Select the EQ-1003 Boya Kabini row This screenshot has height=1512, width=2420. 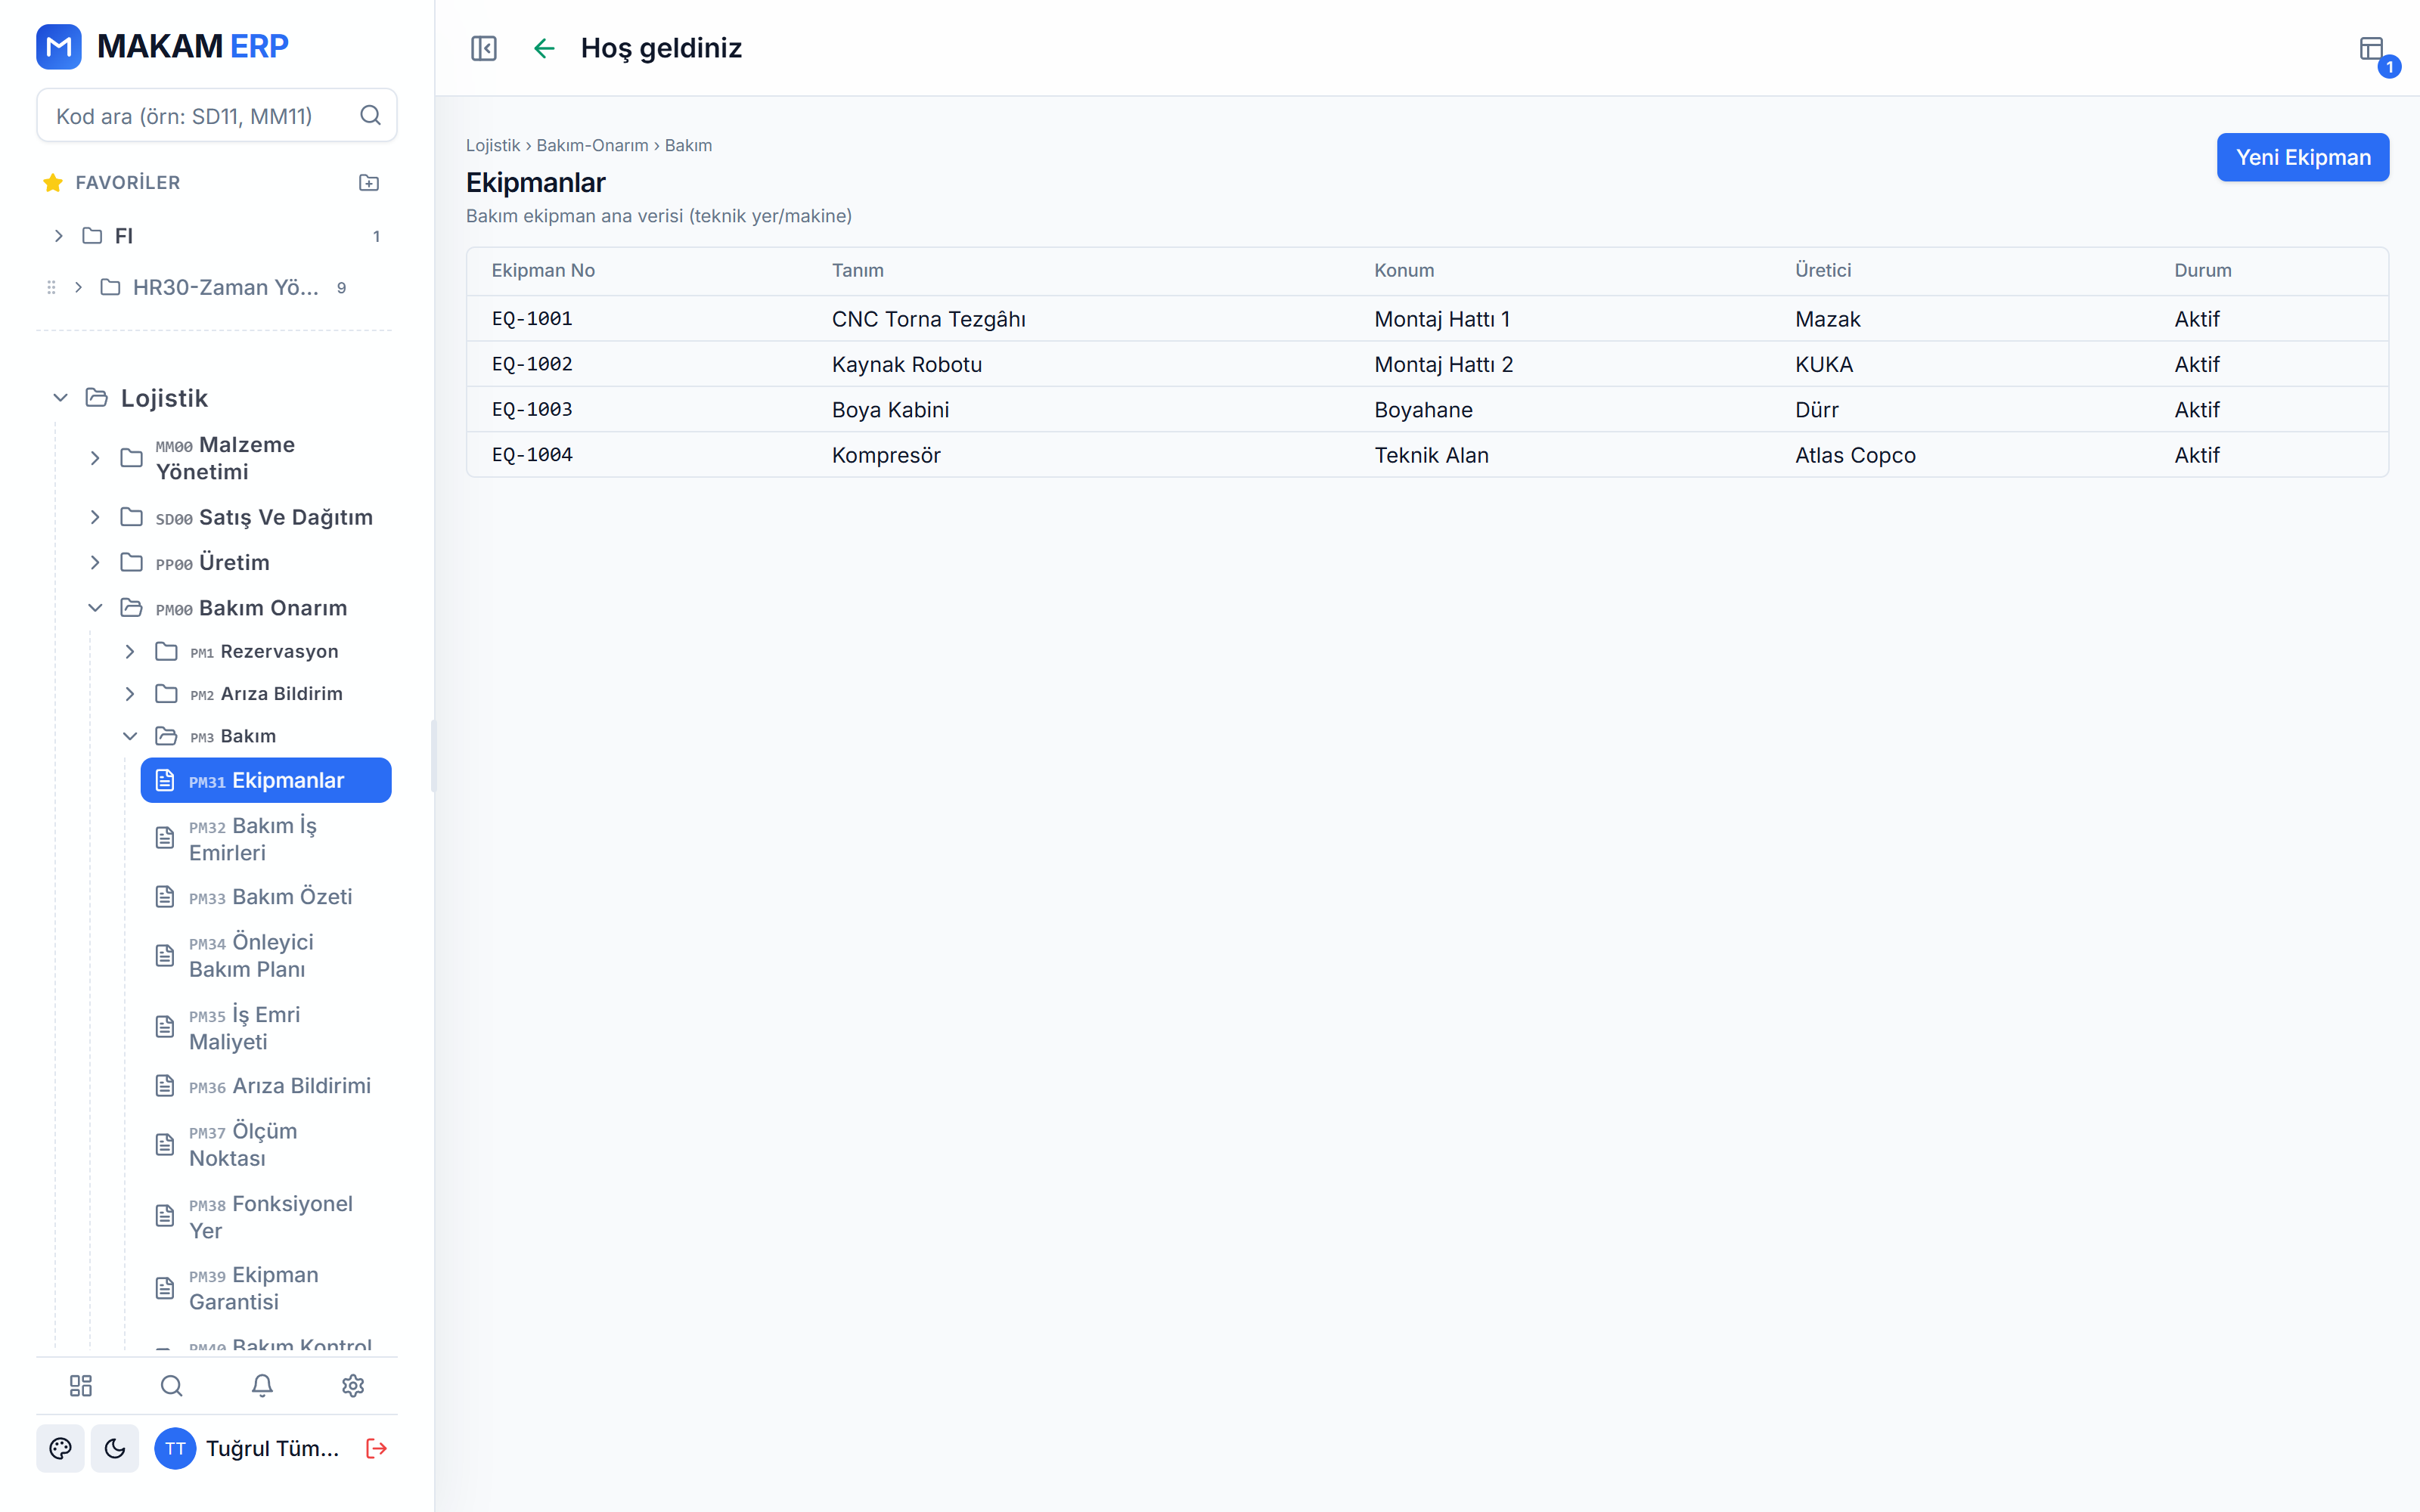coord(1427,410)
